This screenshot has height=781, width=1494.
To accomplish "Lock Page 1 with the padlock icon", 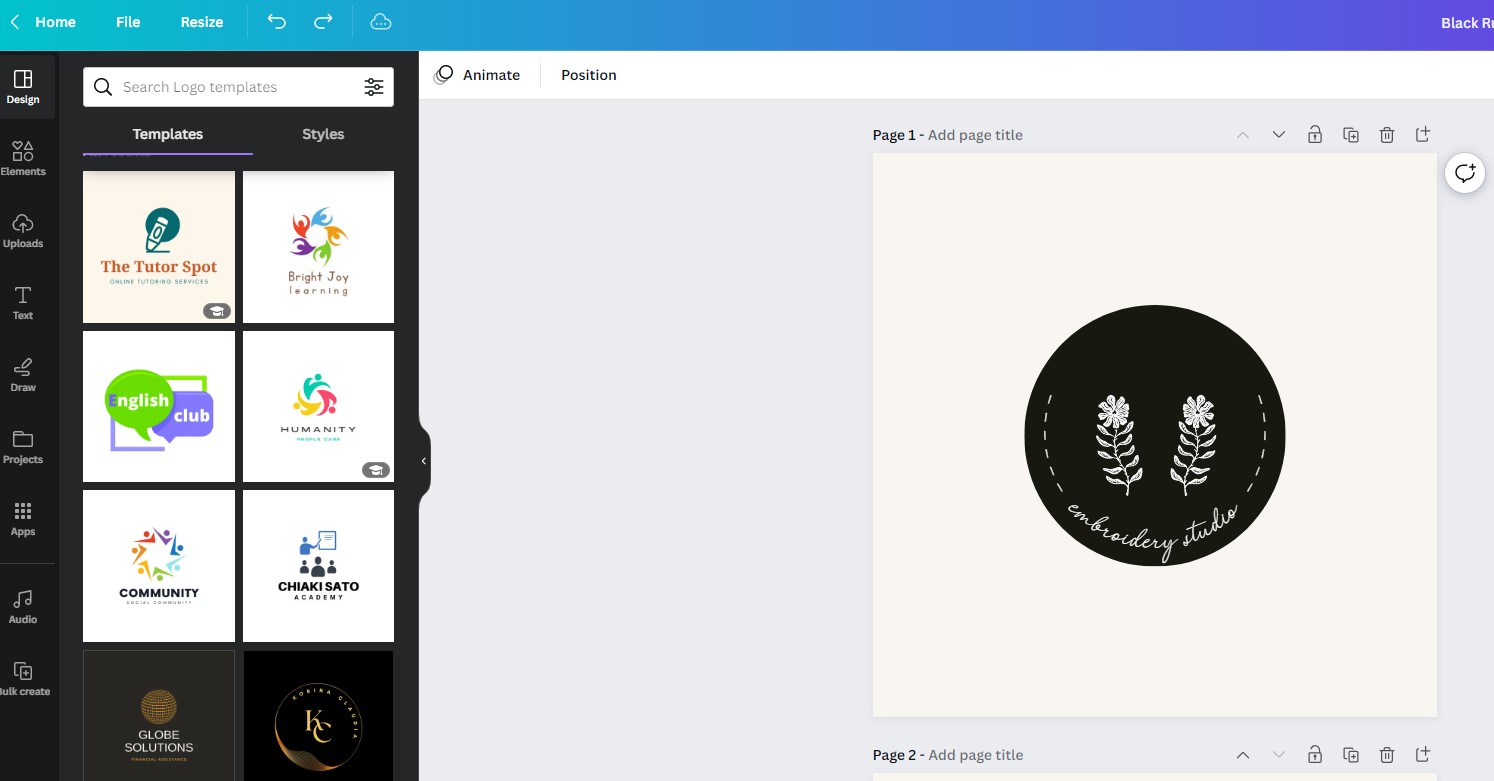I will point(1315,135).
